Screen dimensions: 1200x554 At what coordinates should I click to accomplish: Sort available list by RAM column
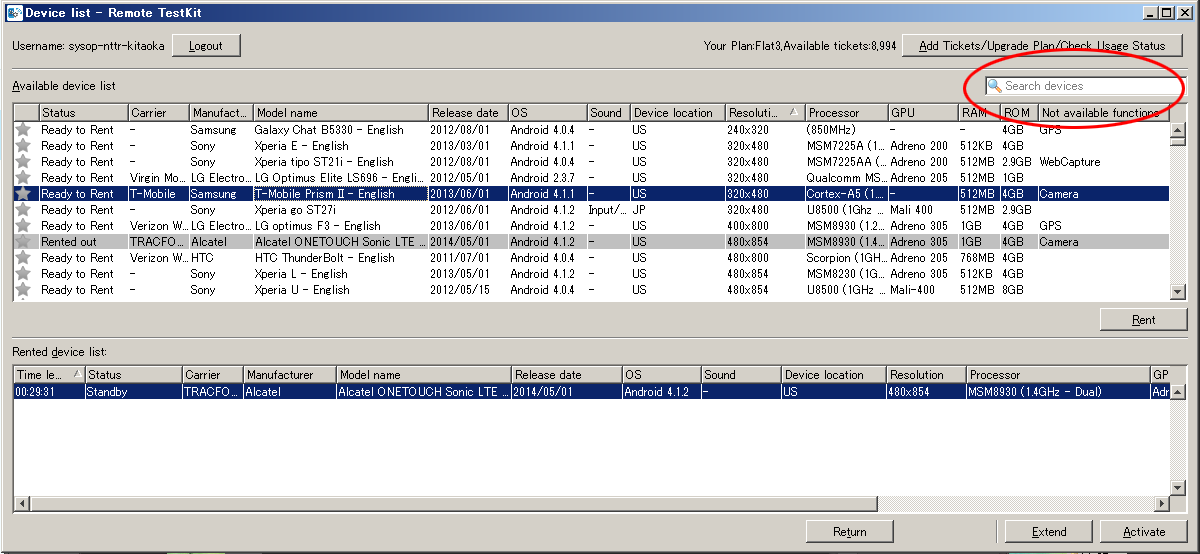point(980,113)
